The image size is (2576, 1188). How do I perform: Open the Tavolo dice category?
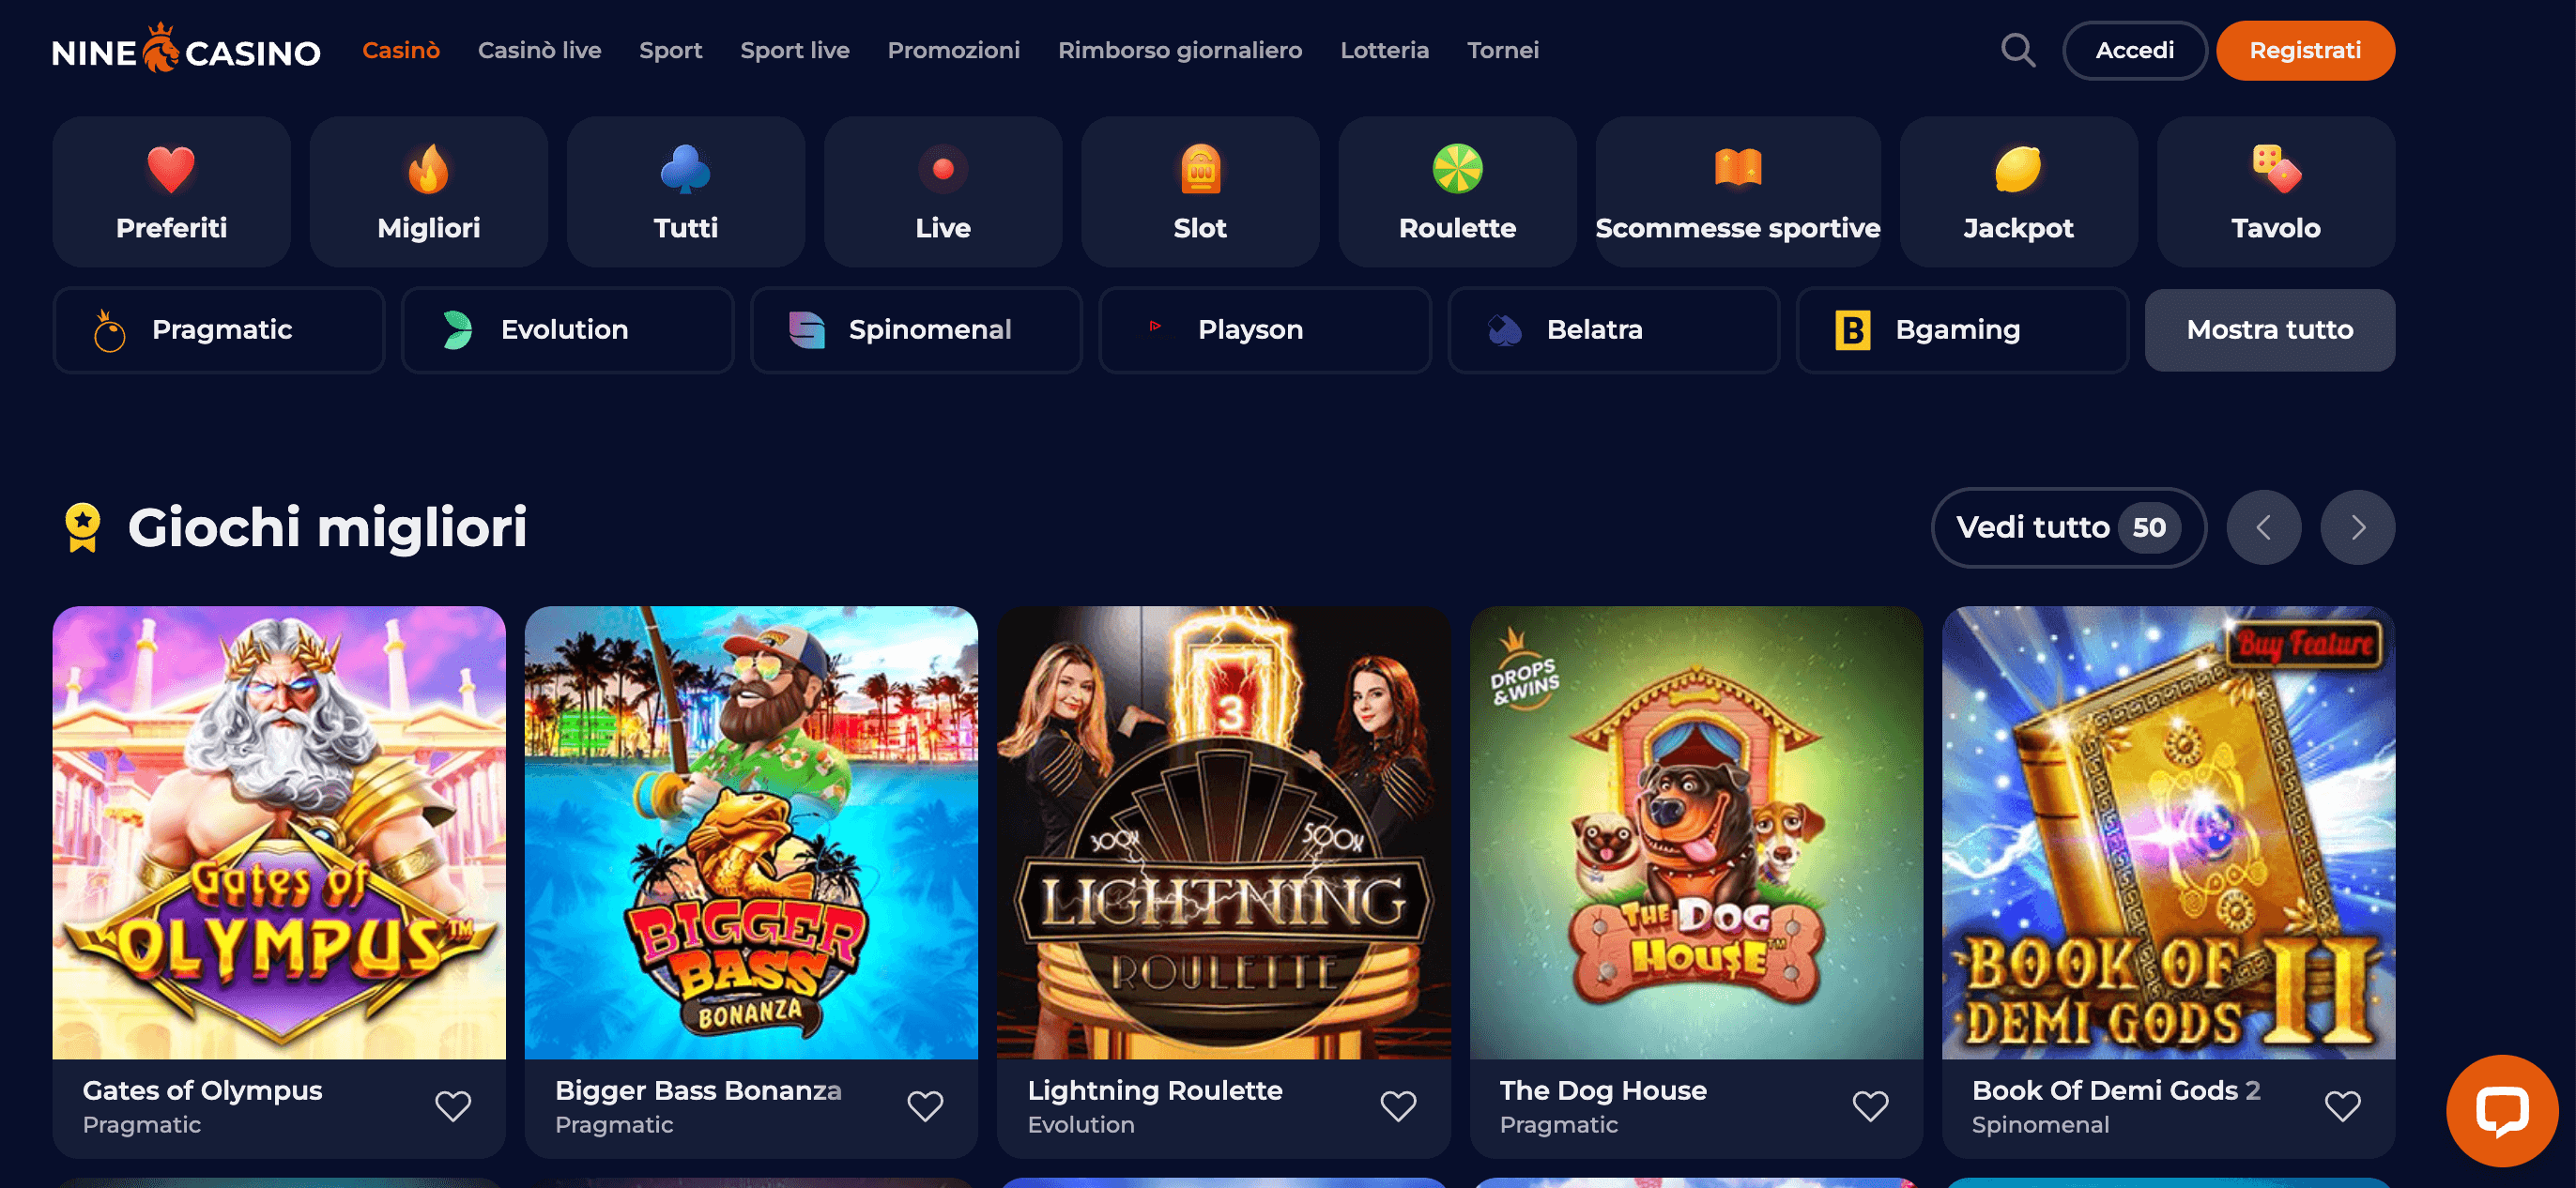point(2275,192)
